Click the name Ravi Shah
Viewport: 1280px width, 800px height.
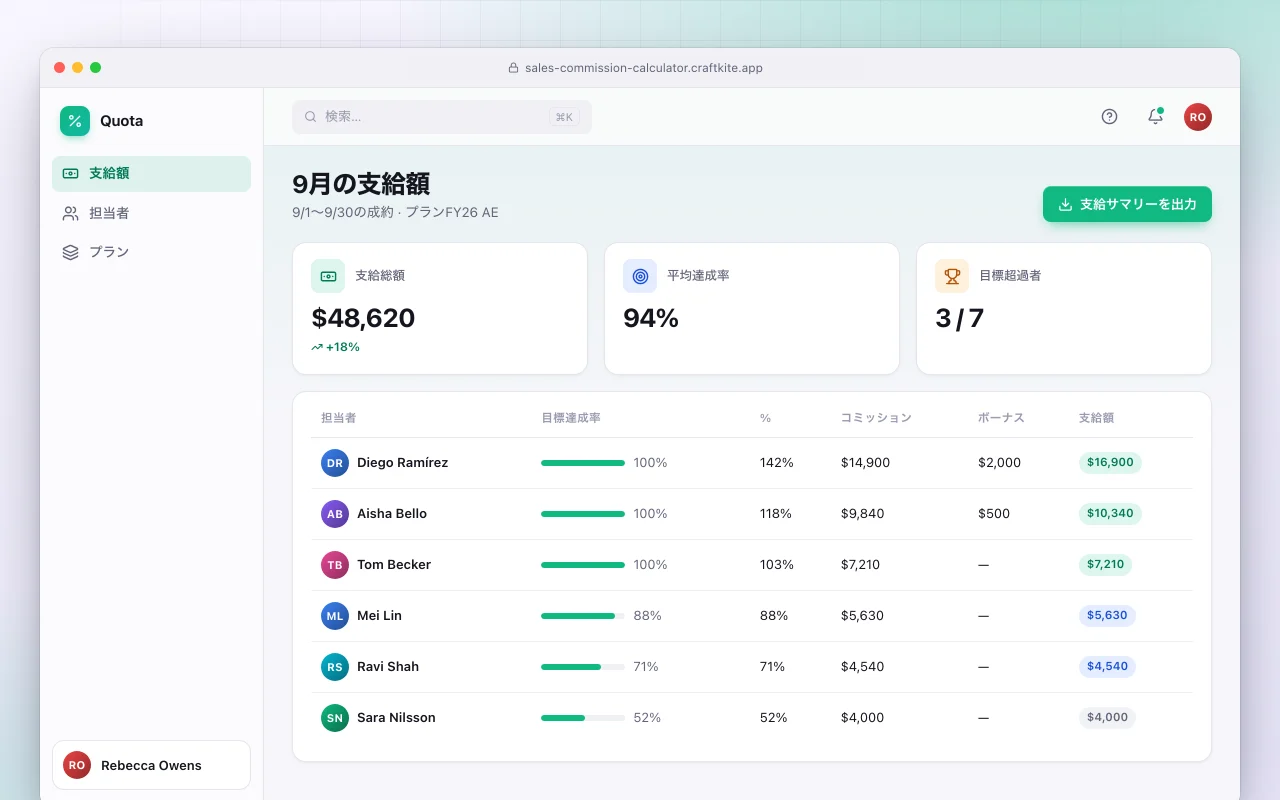(x=388, y=667)
